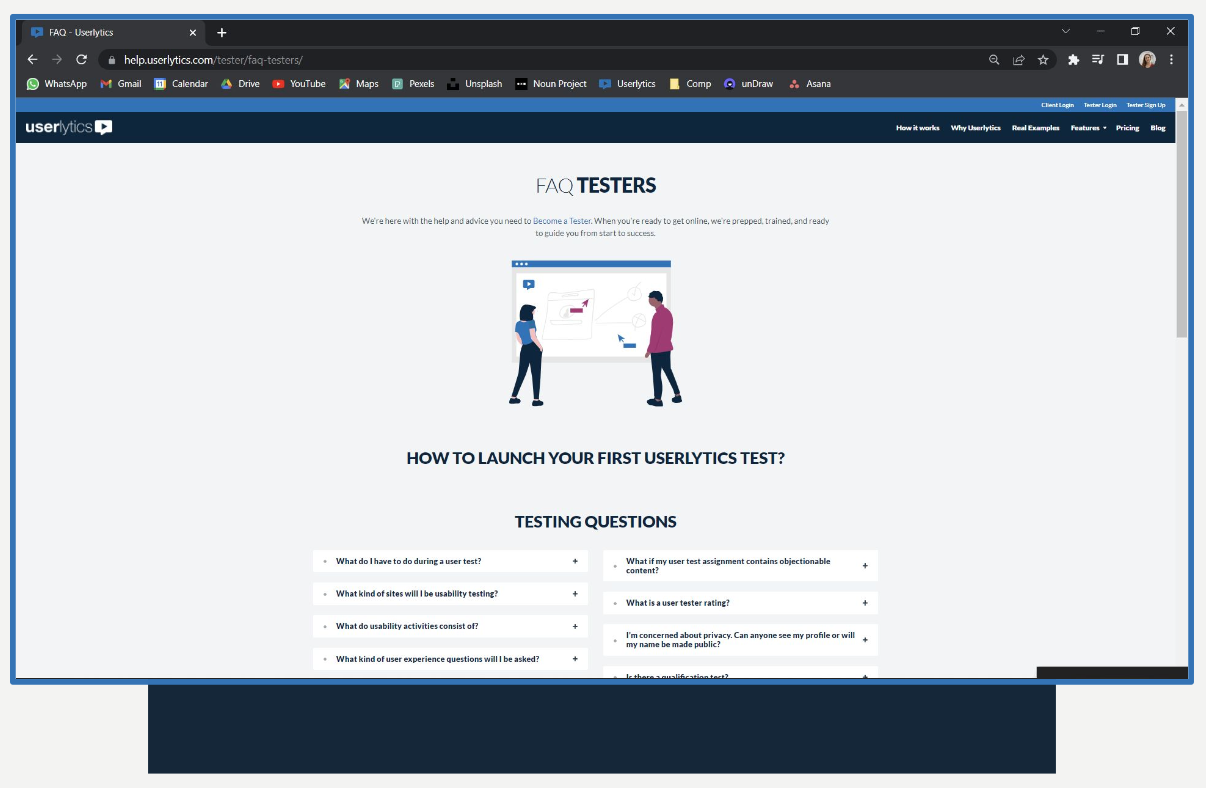Click the Userlytics logo in header

68,127
